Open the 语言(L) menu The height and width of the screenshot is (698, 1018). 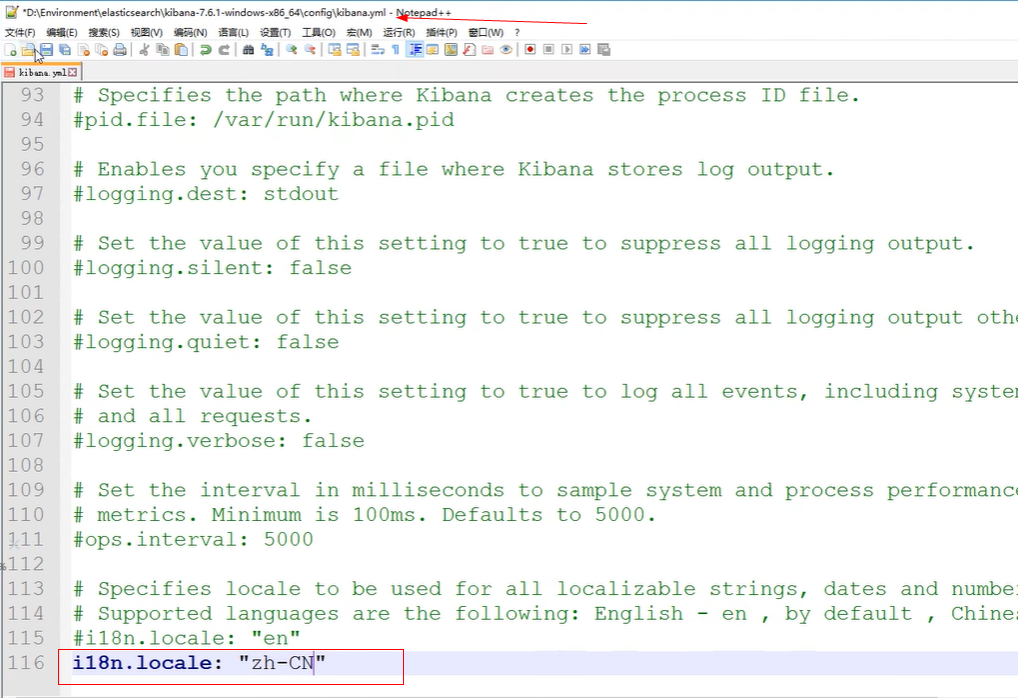pos(233,32)
